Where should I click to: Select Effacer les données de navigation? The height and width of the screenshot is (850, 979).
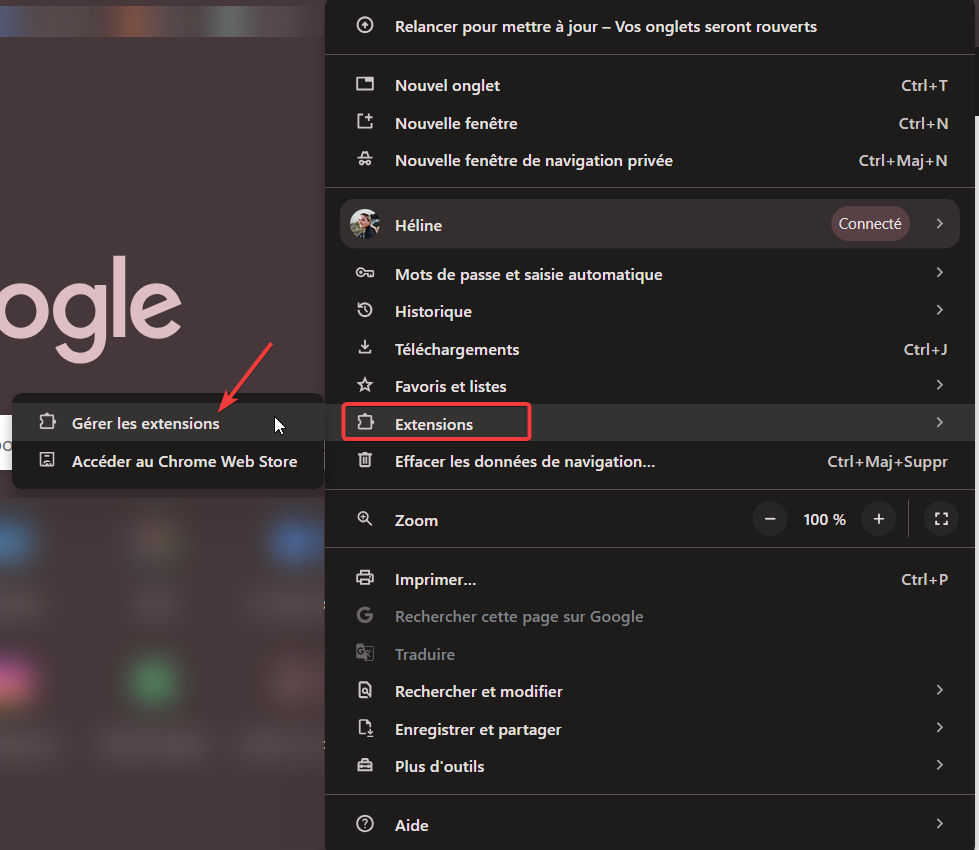[x=650, y=462]
